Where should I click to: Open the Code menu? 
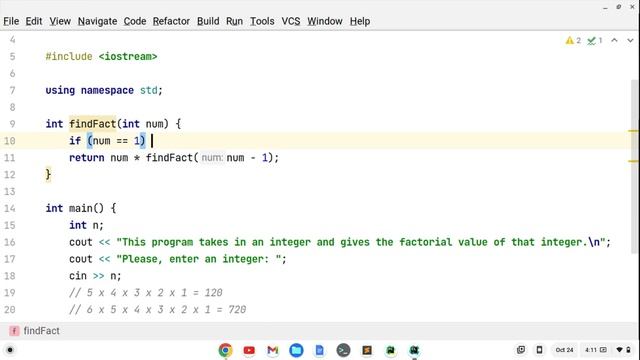135,21
